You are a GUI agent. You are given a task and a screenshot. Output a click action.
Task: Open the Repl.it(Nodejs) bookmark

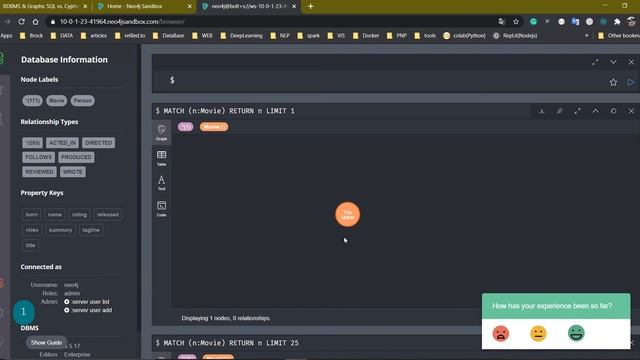coord(515,36)
